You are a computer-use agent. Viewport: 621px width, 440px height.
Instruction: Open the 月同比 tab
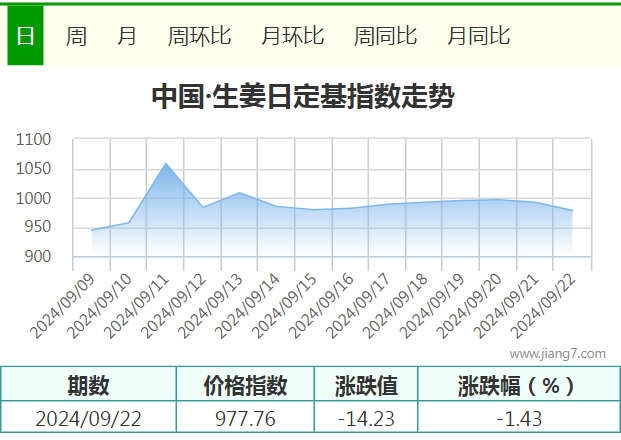[479, 36]
